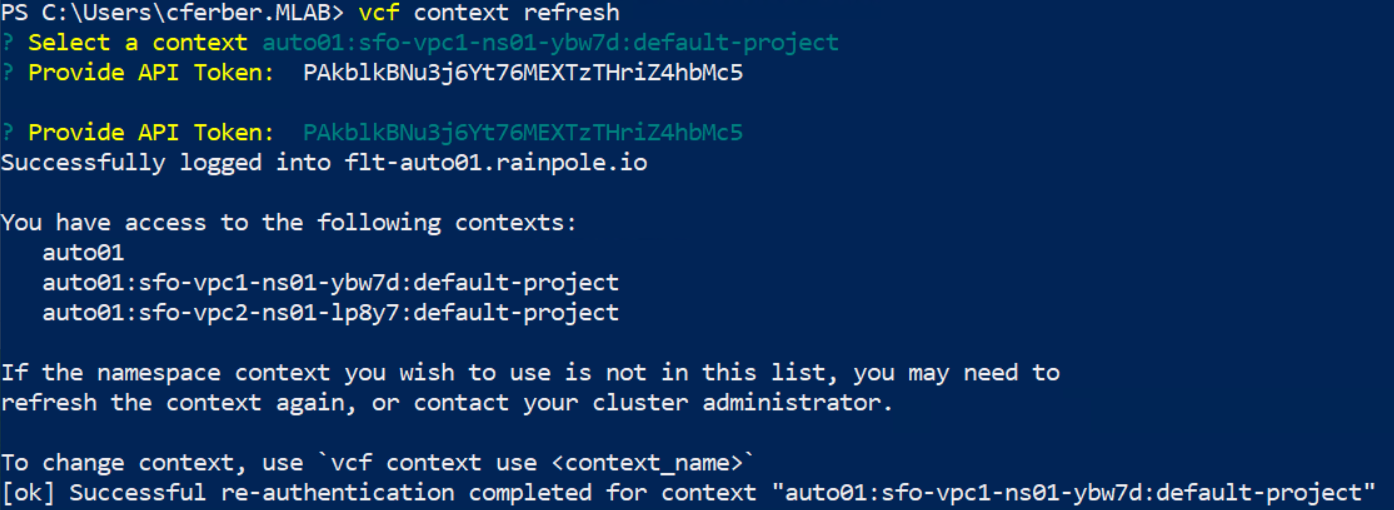Viewport: 1394px width, 510px height.
Task: Select the sfo-vpc2-ns01-lp8y7 context list entry
Action: pyautogui.click(x=330, y=313)
